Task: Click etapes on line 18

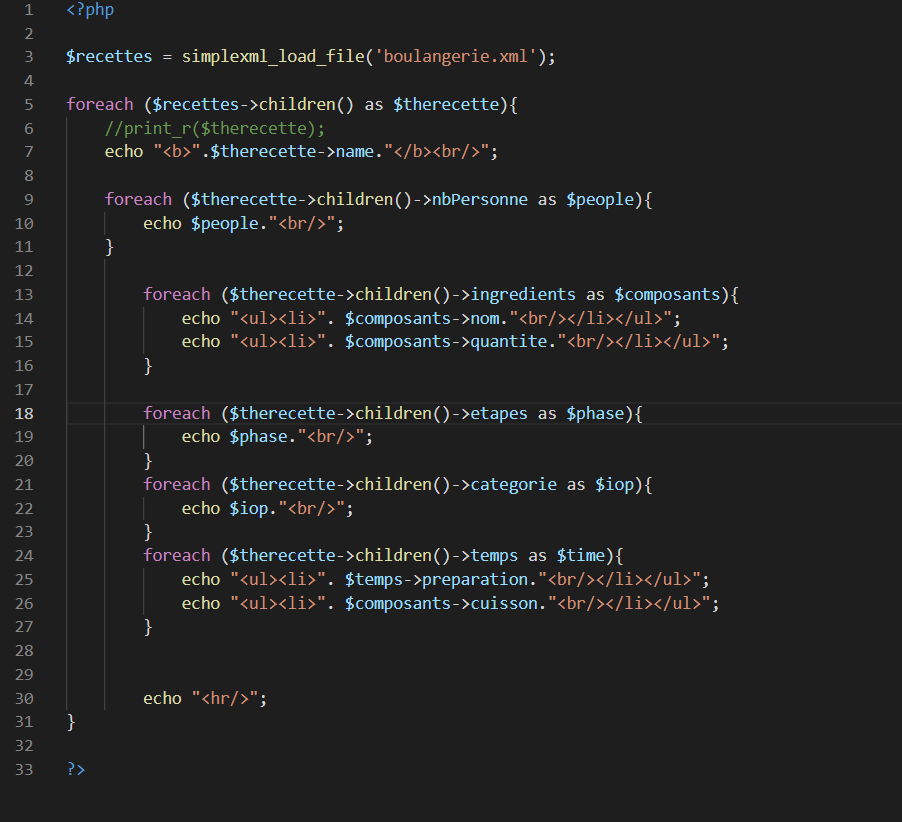Action: click(499, 414)
